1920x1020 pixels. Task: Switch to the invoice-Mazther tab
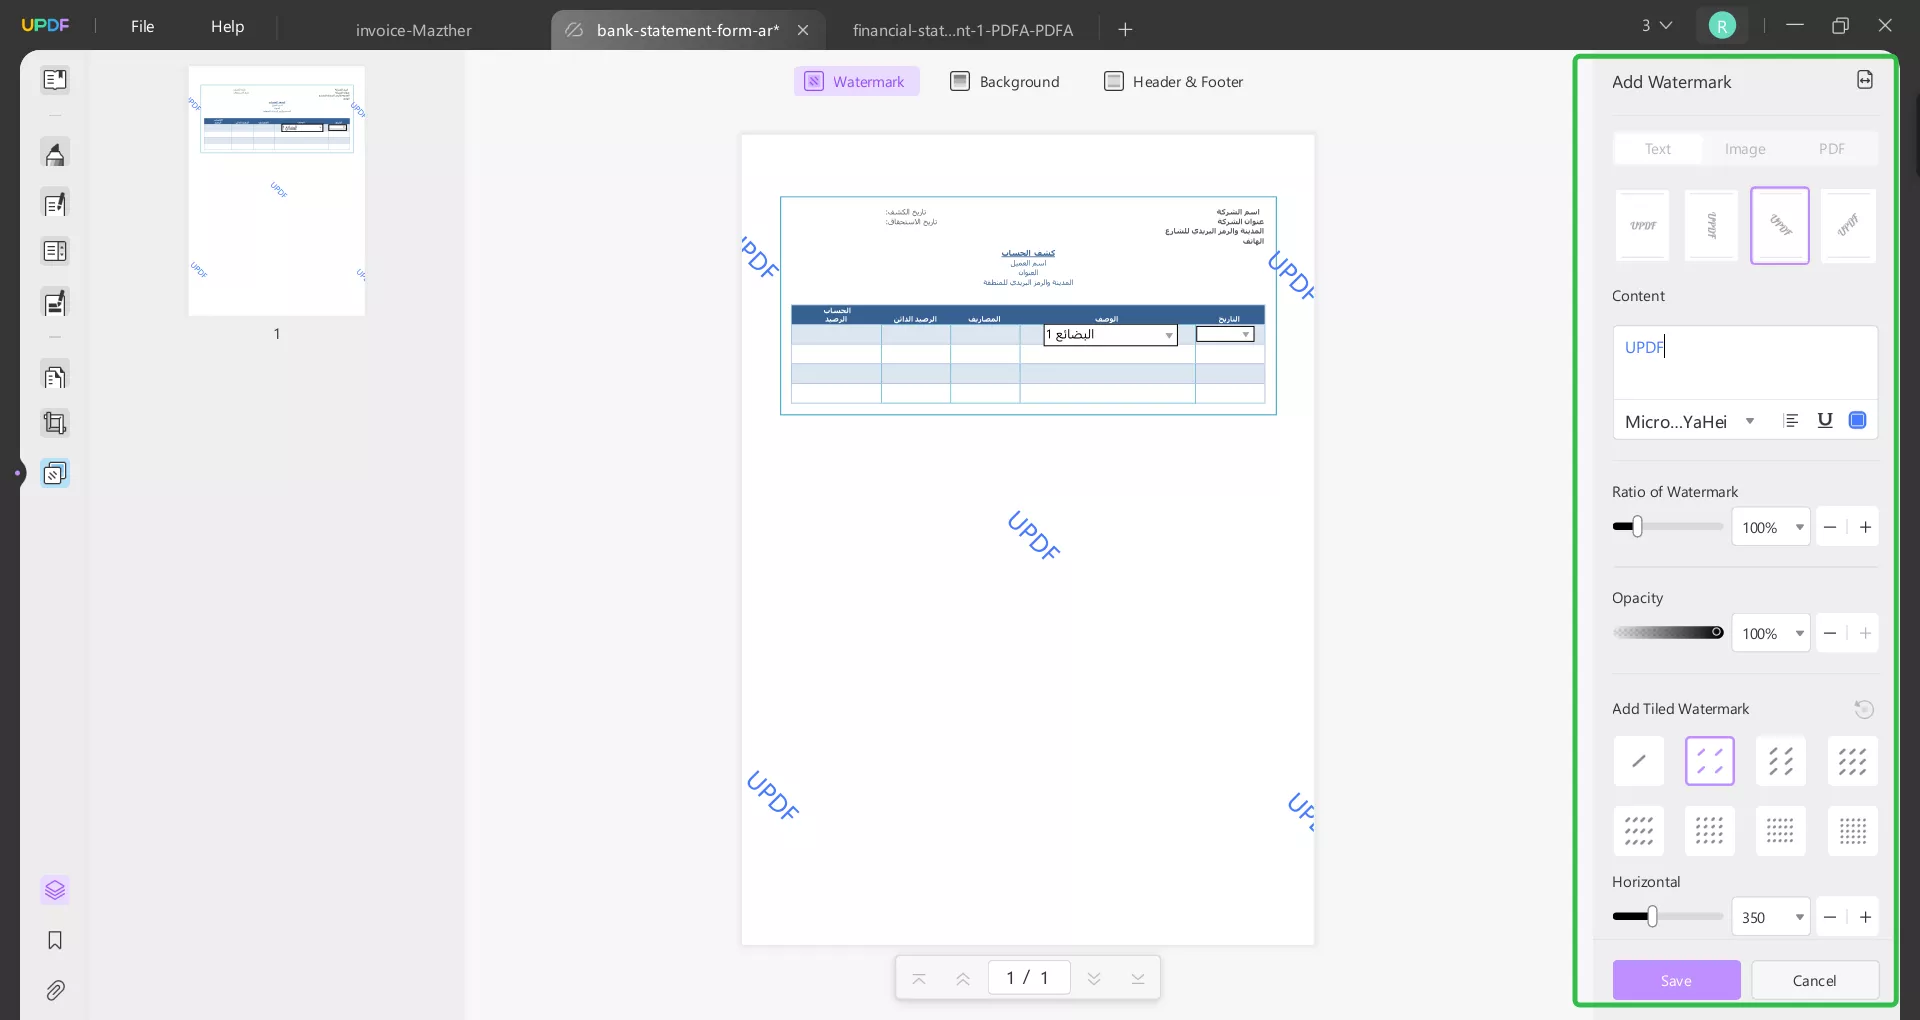(414, 30)
